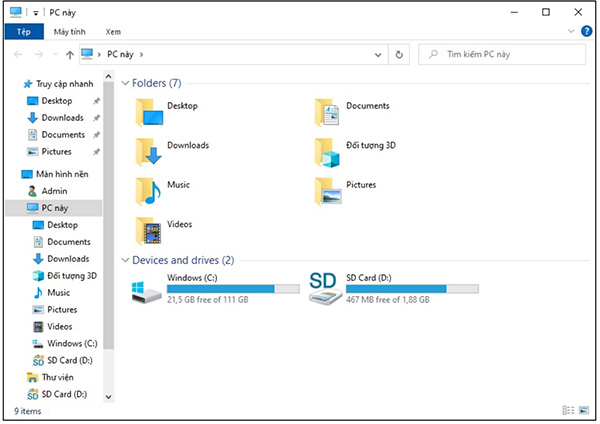
Task: Click PC này breadcrumb in address bar
Action: tap(120, 54)
